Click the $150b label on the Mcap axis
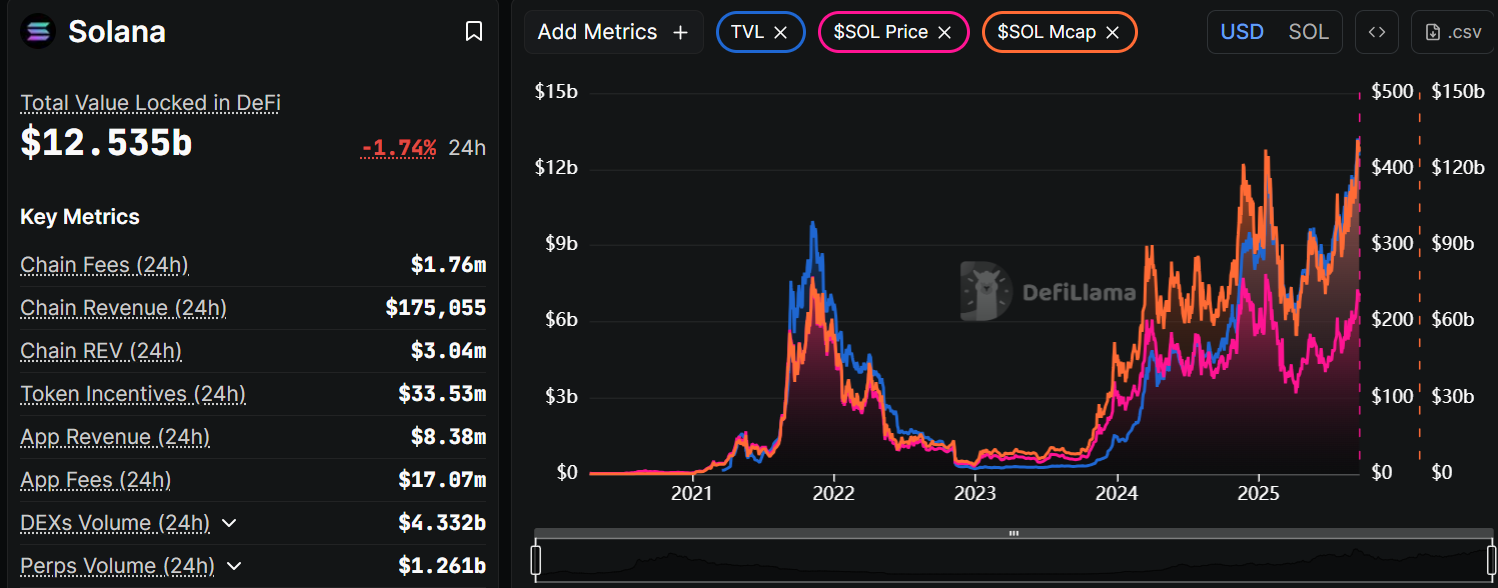Viewport: 1498px width, 588px height. tap(1458, 92)
